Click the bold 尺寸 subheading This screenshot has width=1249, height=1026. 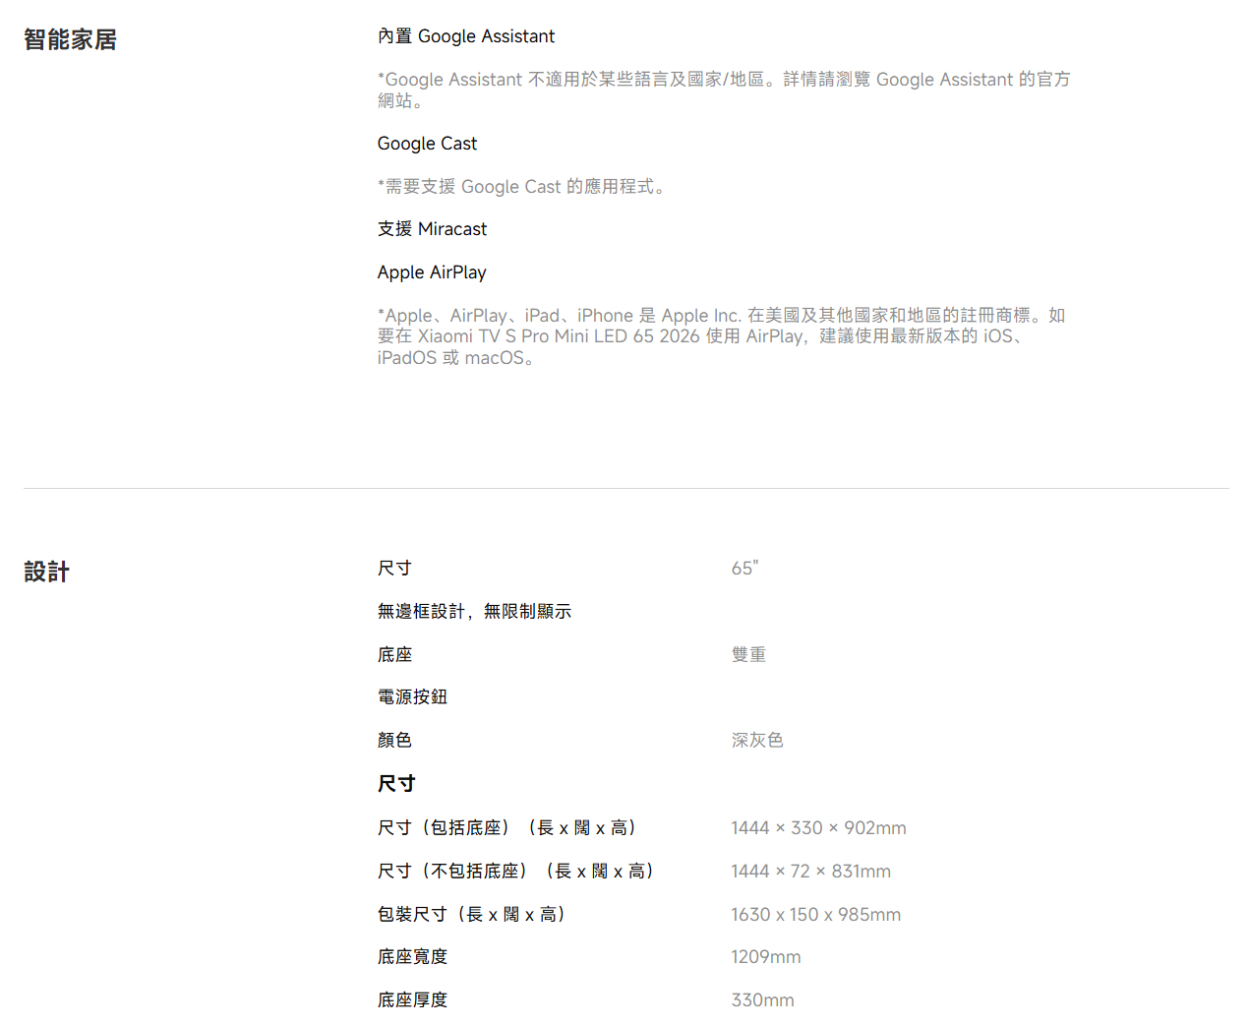point(396,784)
